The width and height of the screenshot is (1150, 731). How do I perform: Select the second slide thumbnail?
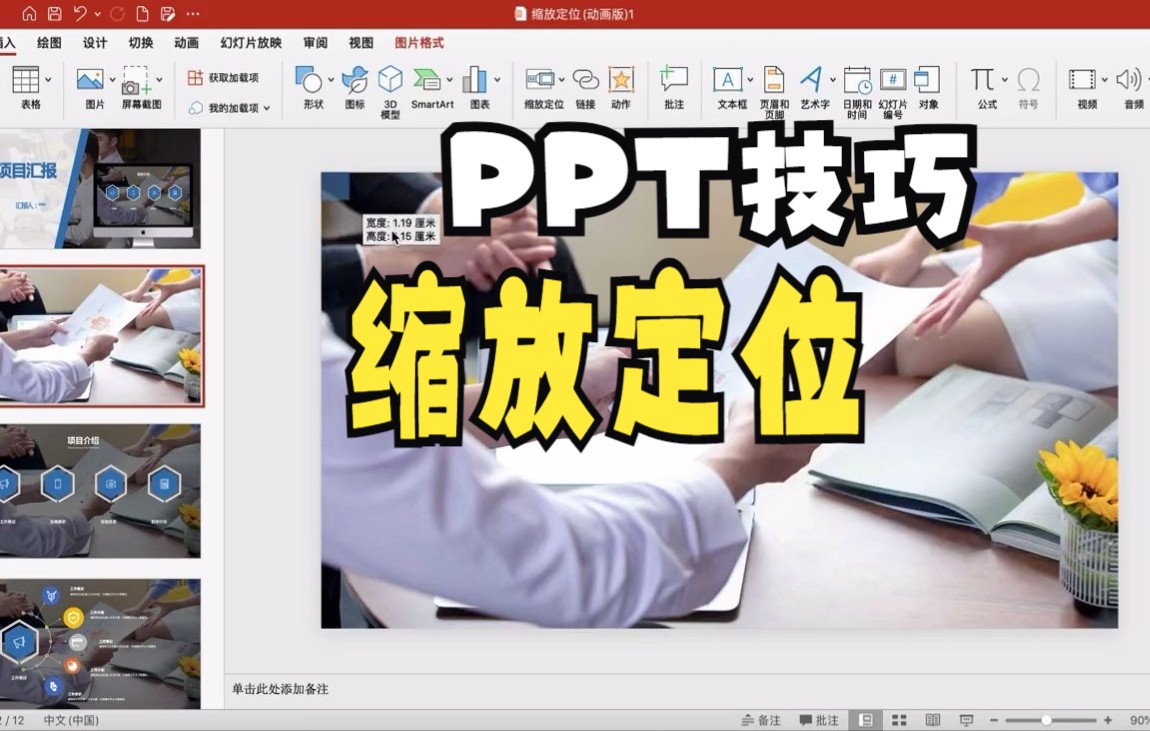(100, 335)
